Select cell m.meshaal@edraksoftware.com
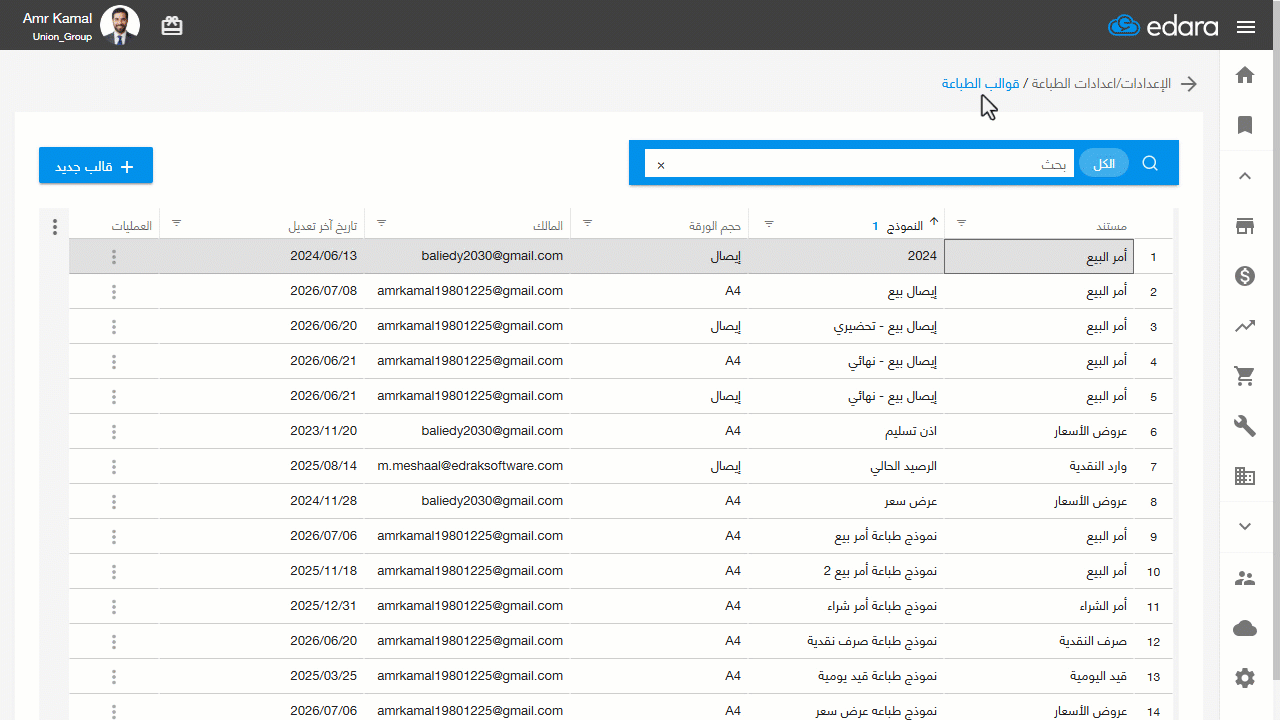This screenshot has height=720, width=1280. tap(467, 466)
